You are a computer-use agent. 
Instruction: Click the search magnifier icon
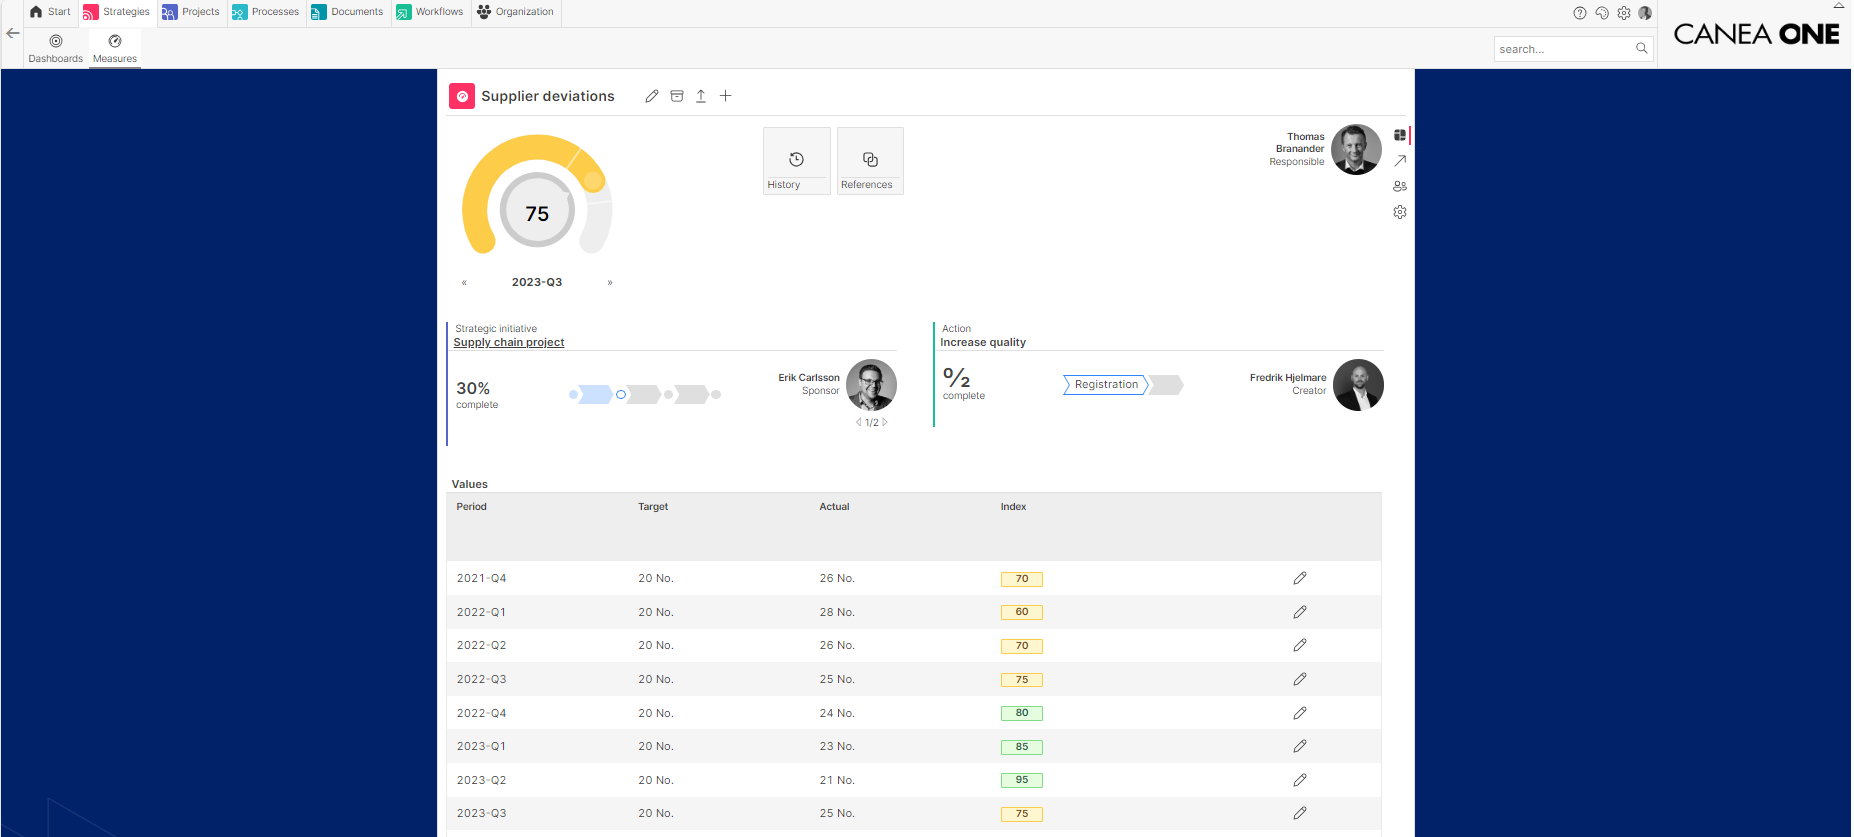(1641, 48)
